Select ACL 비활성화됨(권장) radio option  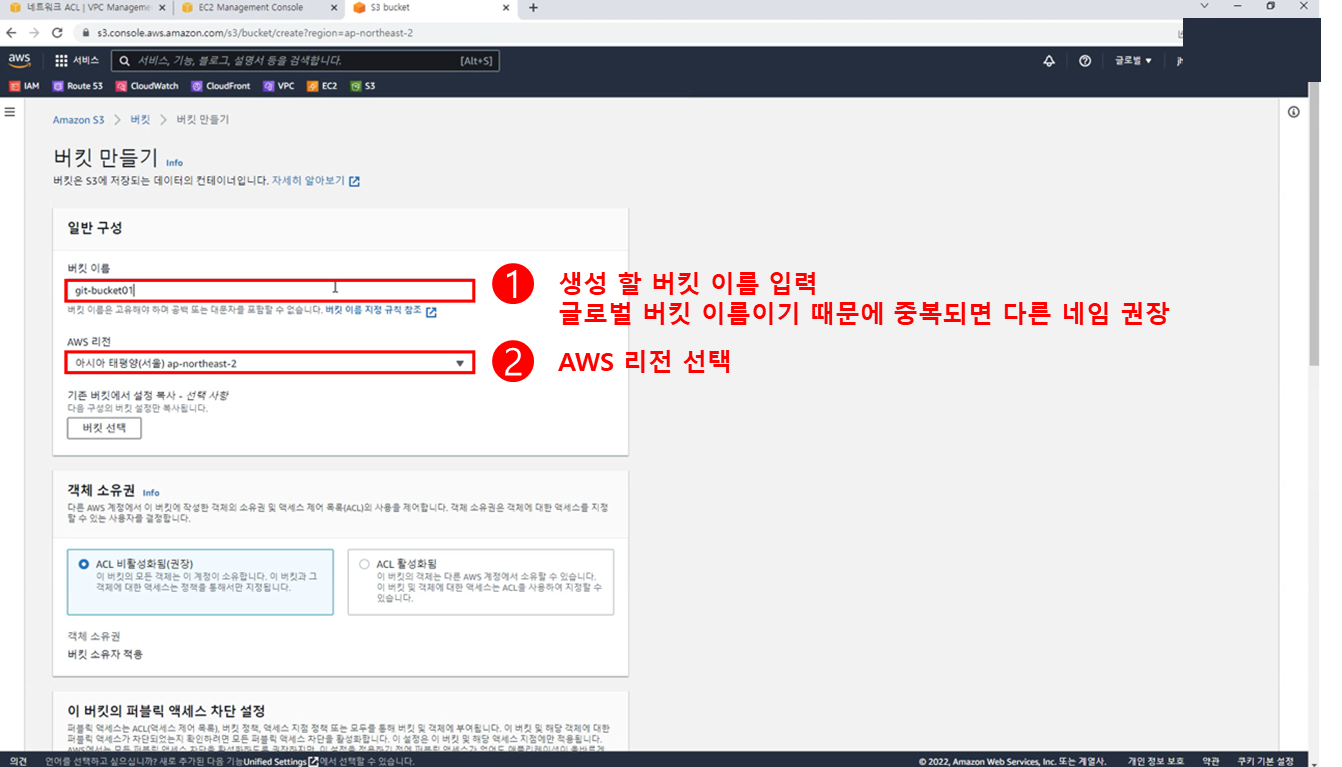[x=84, y=564]
